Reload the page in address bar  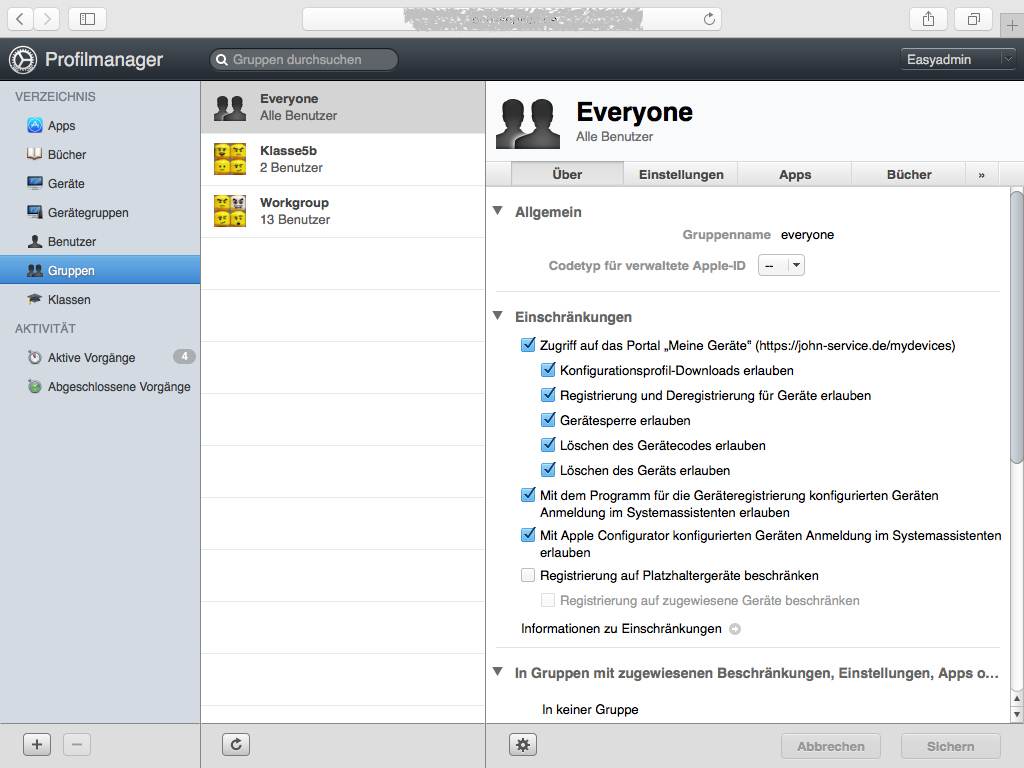click(709, 19)
